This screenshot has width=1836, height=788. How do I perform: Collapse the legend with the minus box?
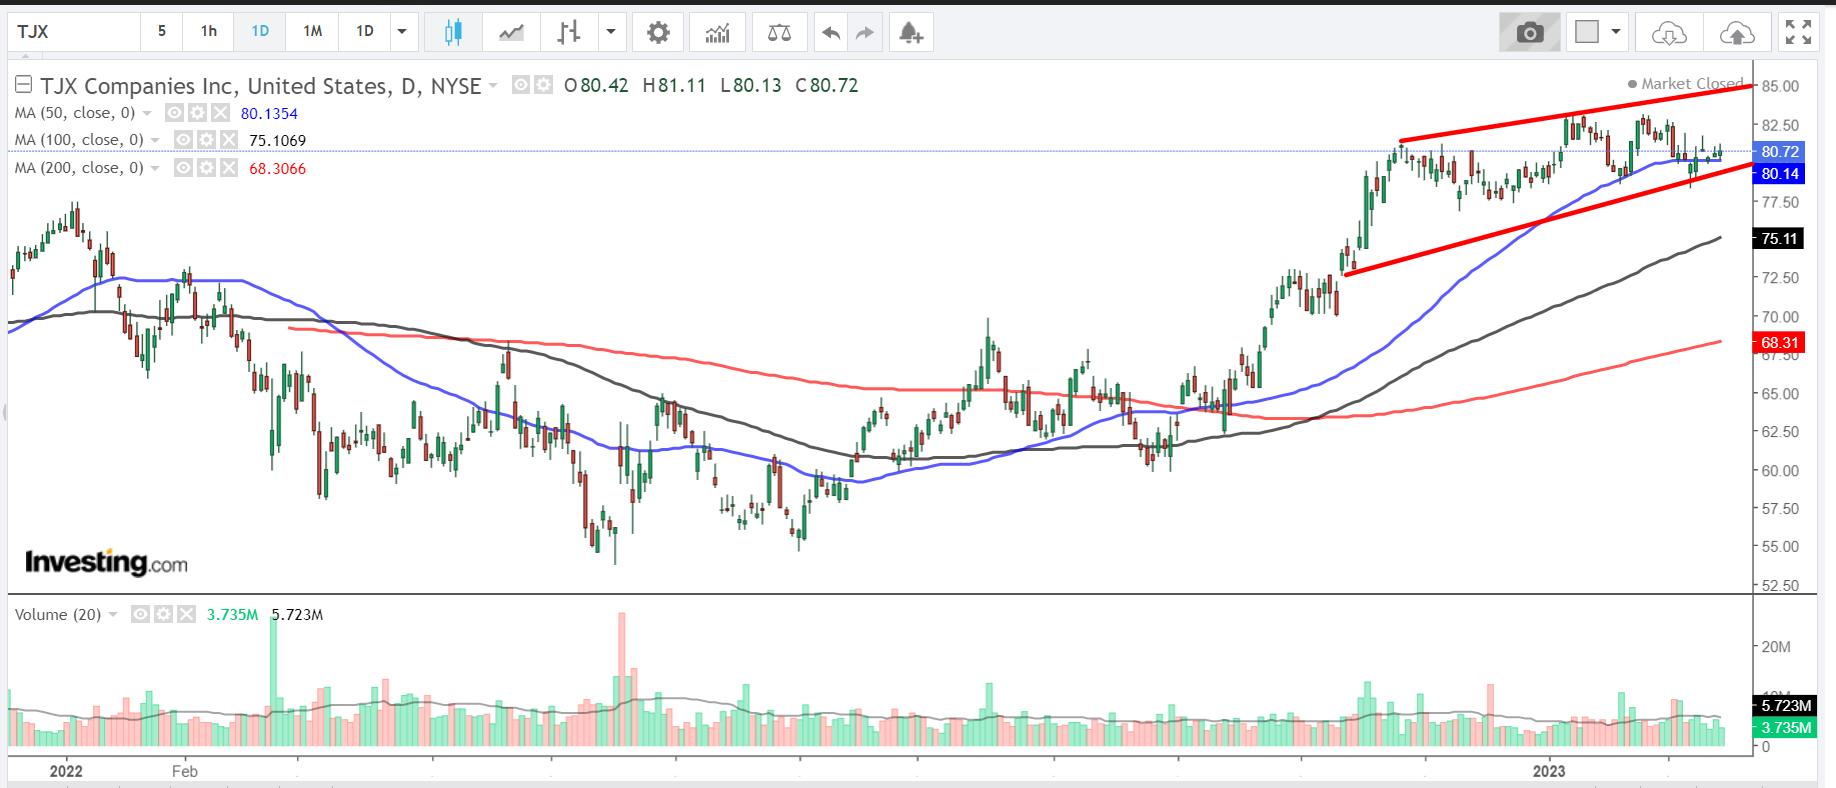click(x=23, y=85)
